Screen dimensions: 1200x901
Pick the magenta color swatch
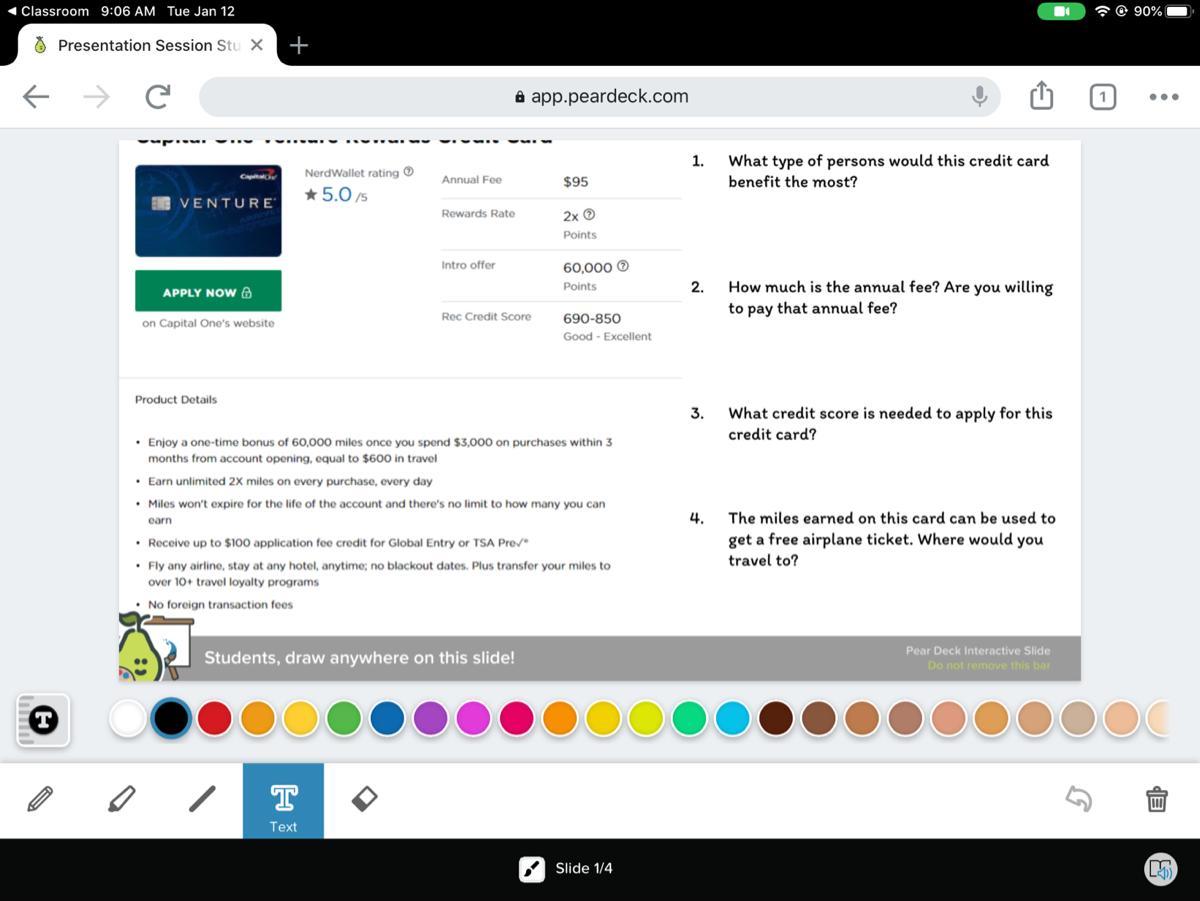point(473,719)
